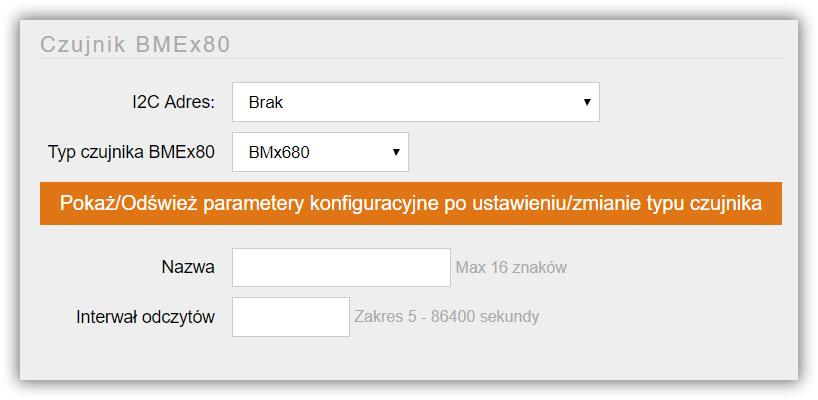Click the Interwał odczytów label text
The image size is (818, 400).
[146, 317]
